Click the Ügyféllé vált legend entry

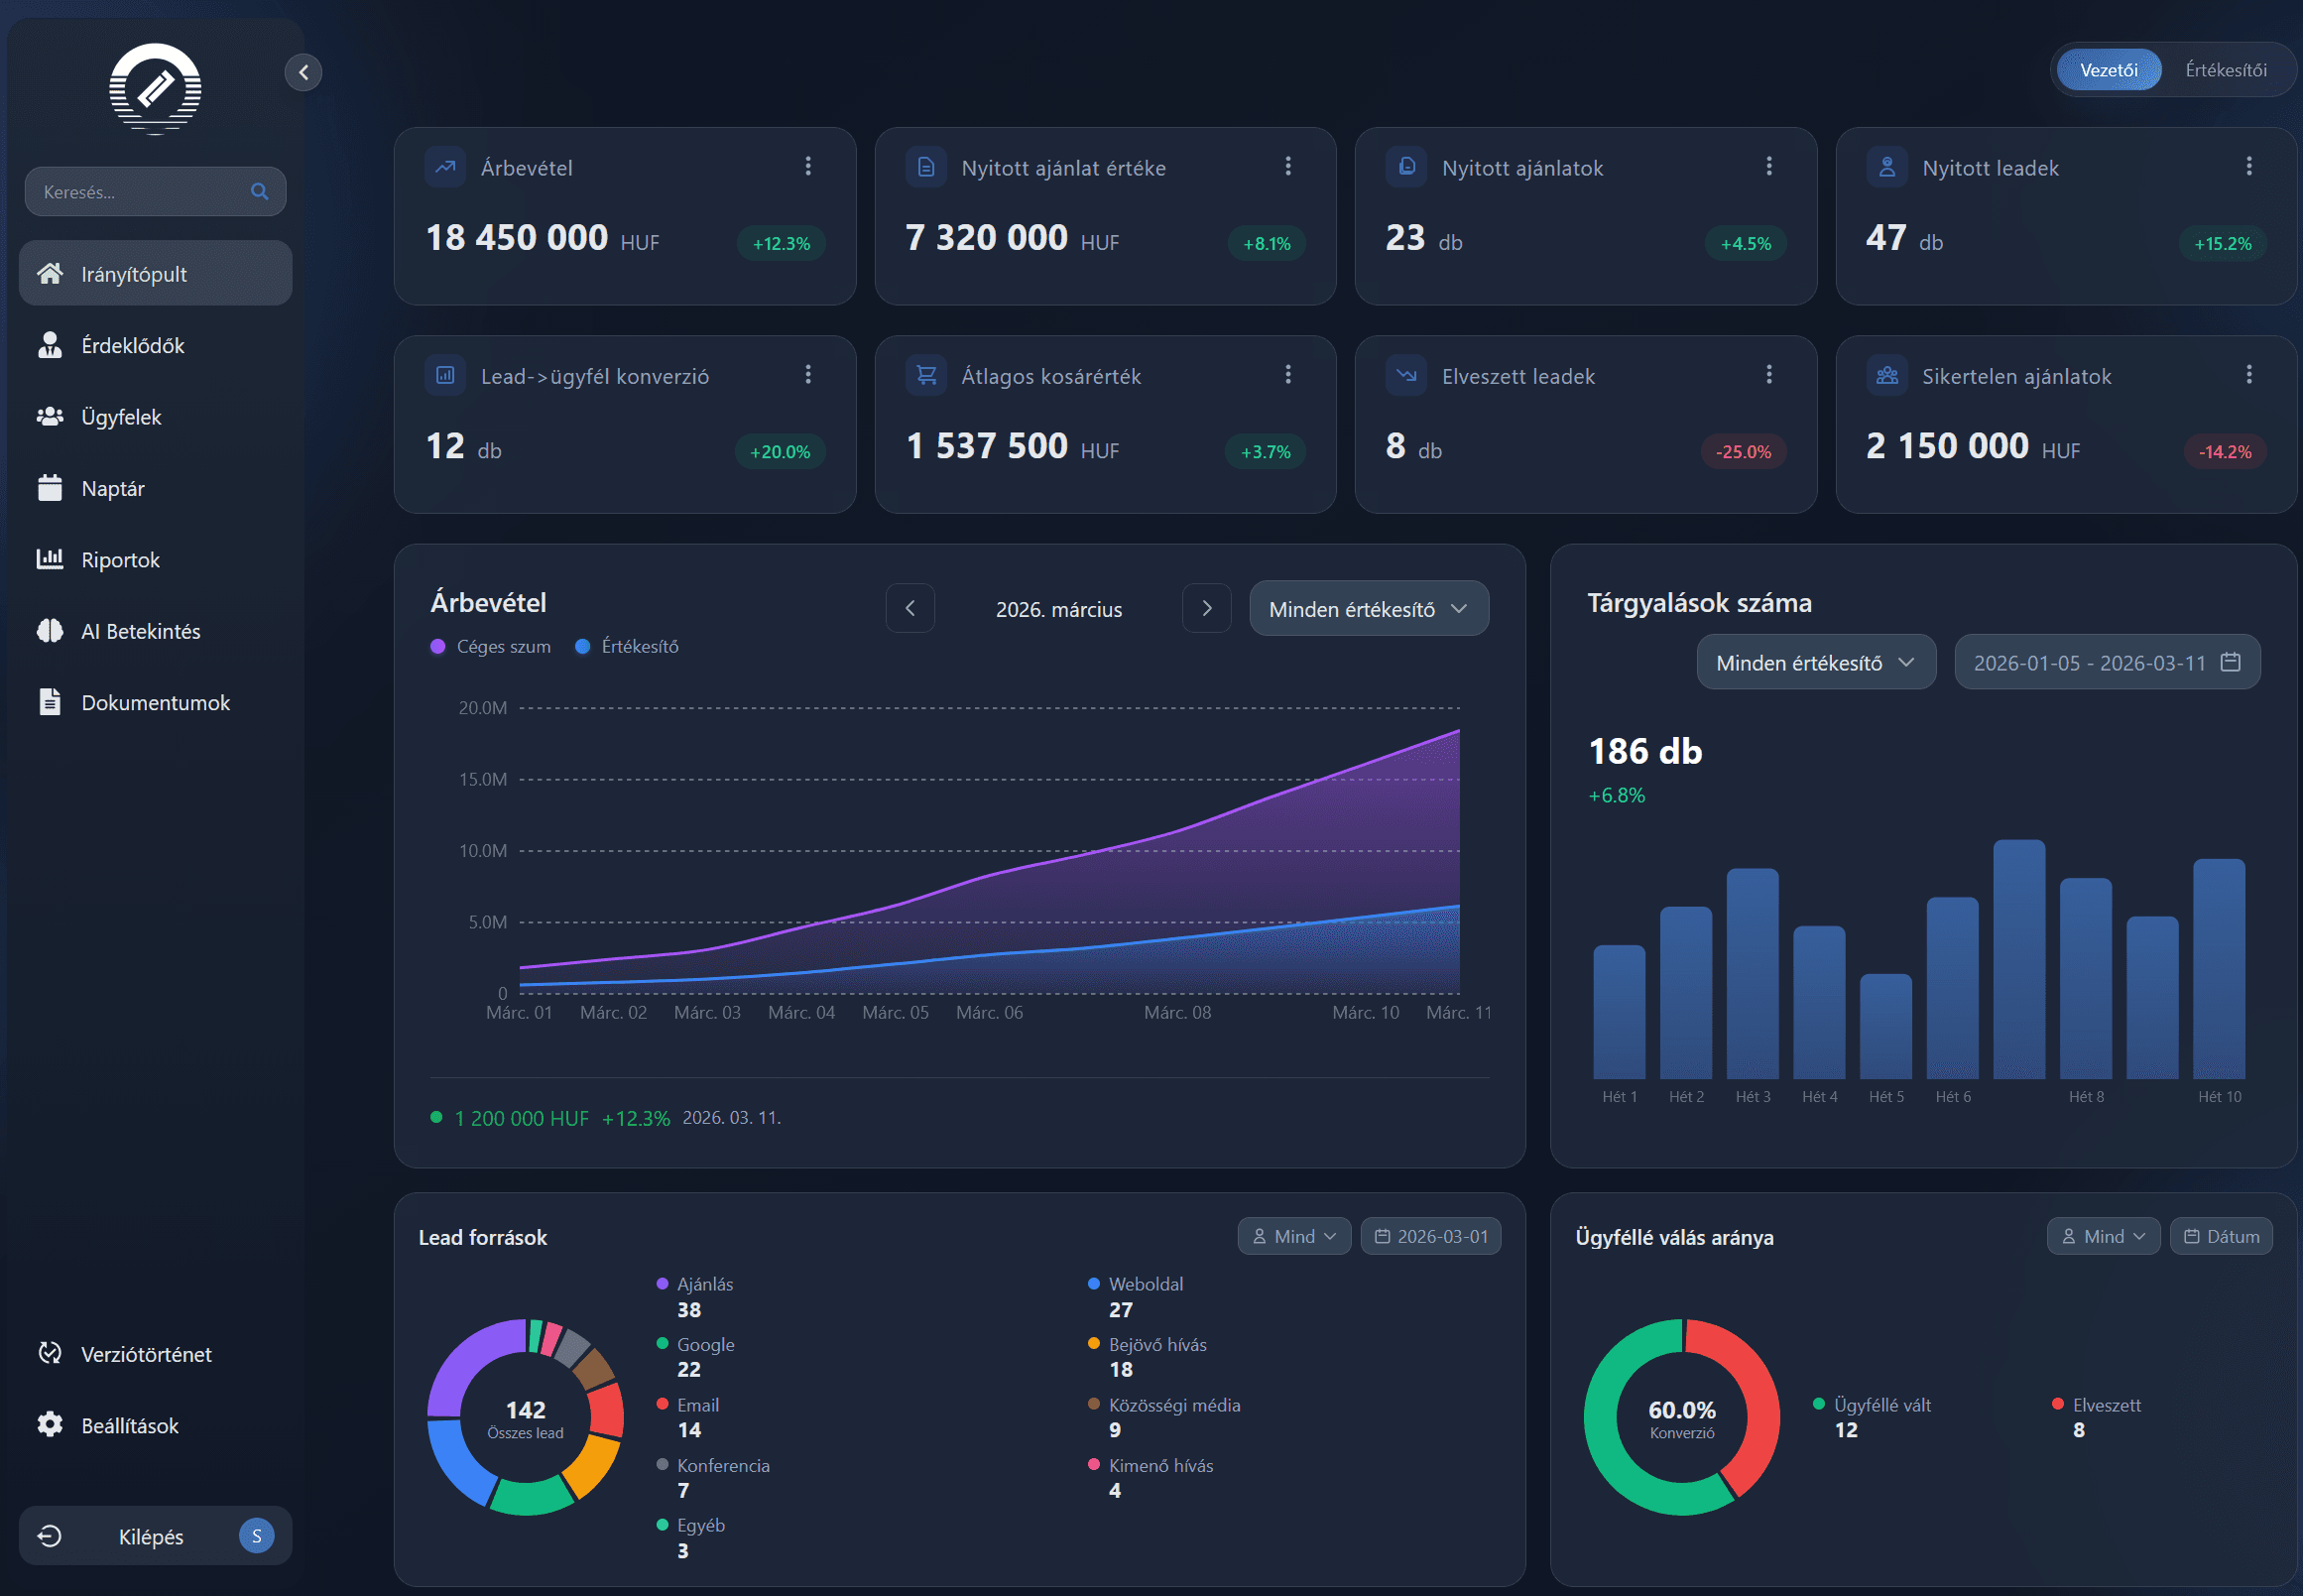point(1872,1416)
